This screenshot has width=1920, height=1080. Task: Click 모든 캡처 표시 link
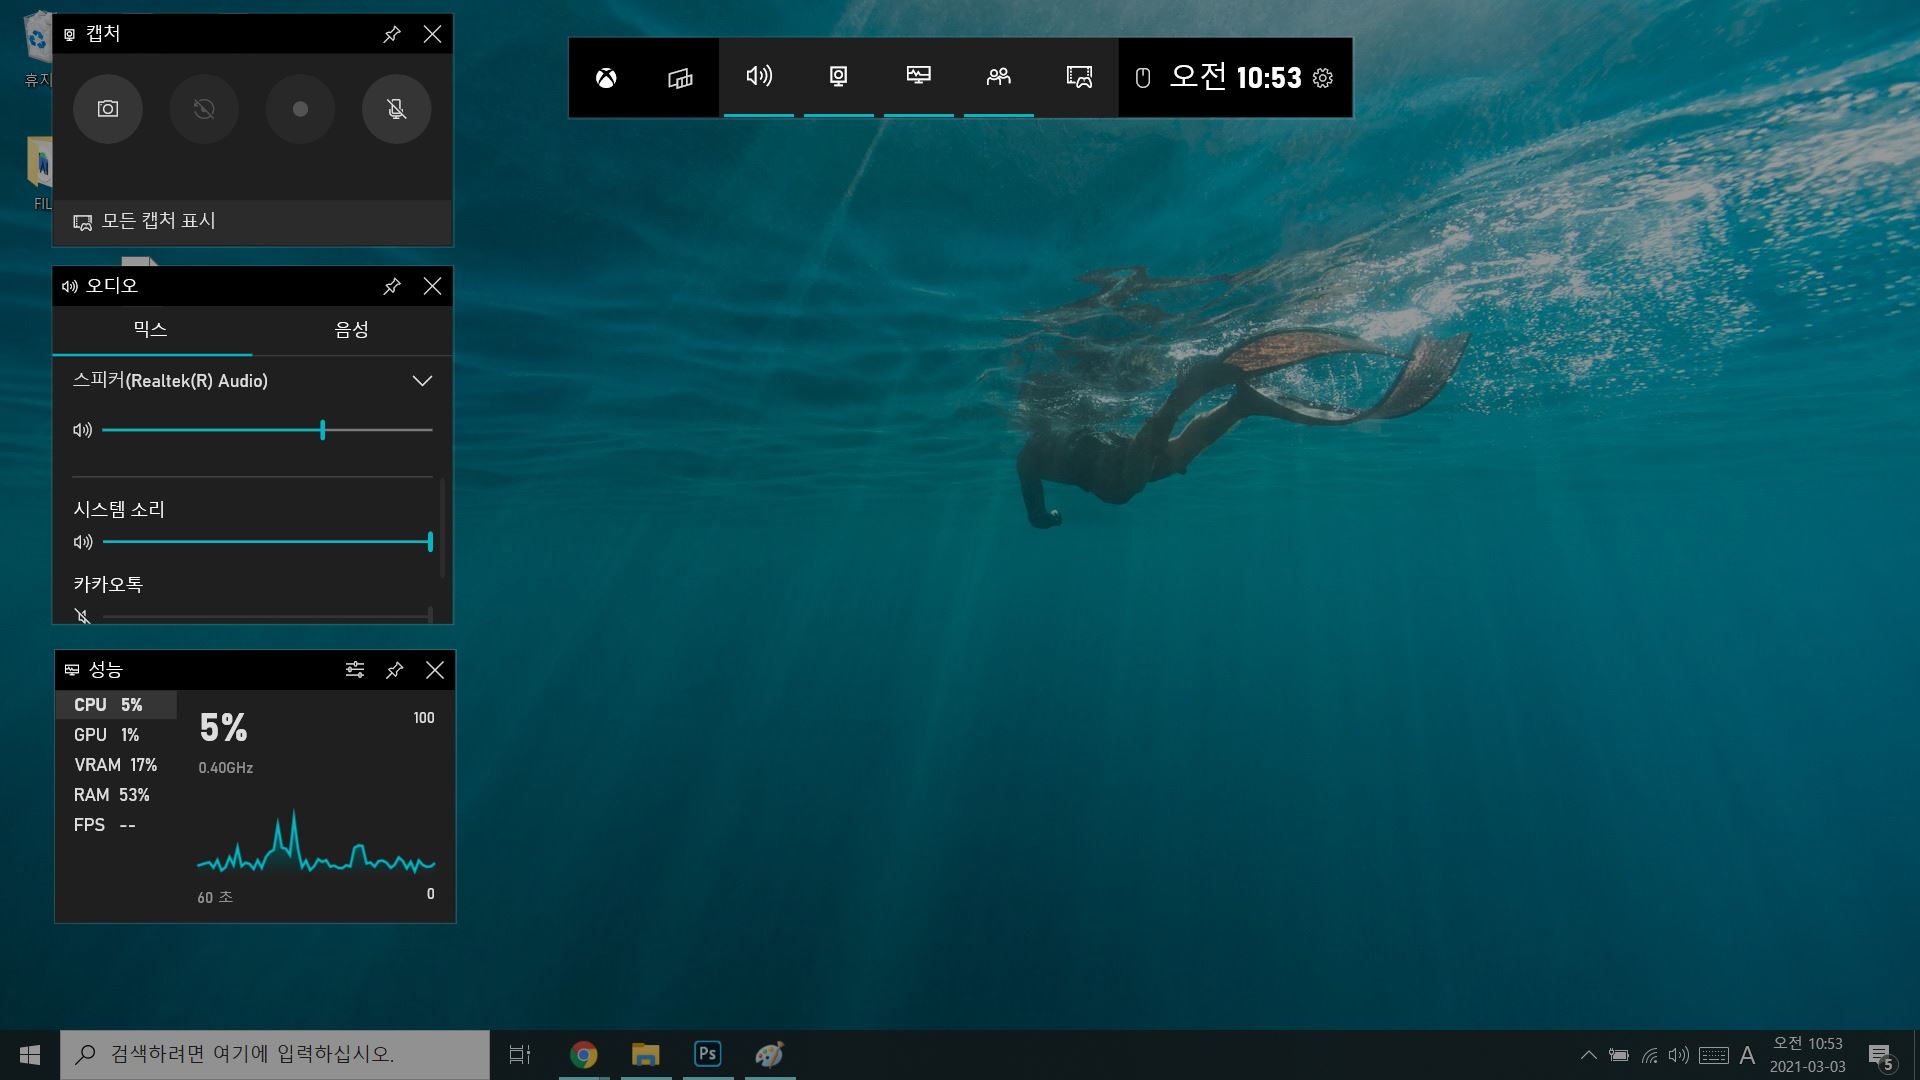point(158,221)
